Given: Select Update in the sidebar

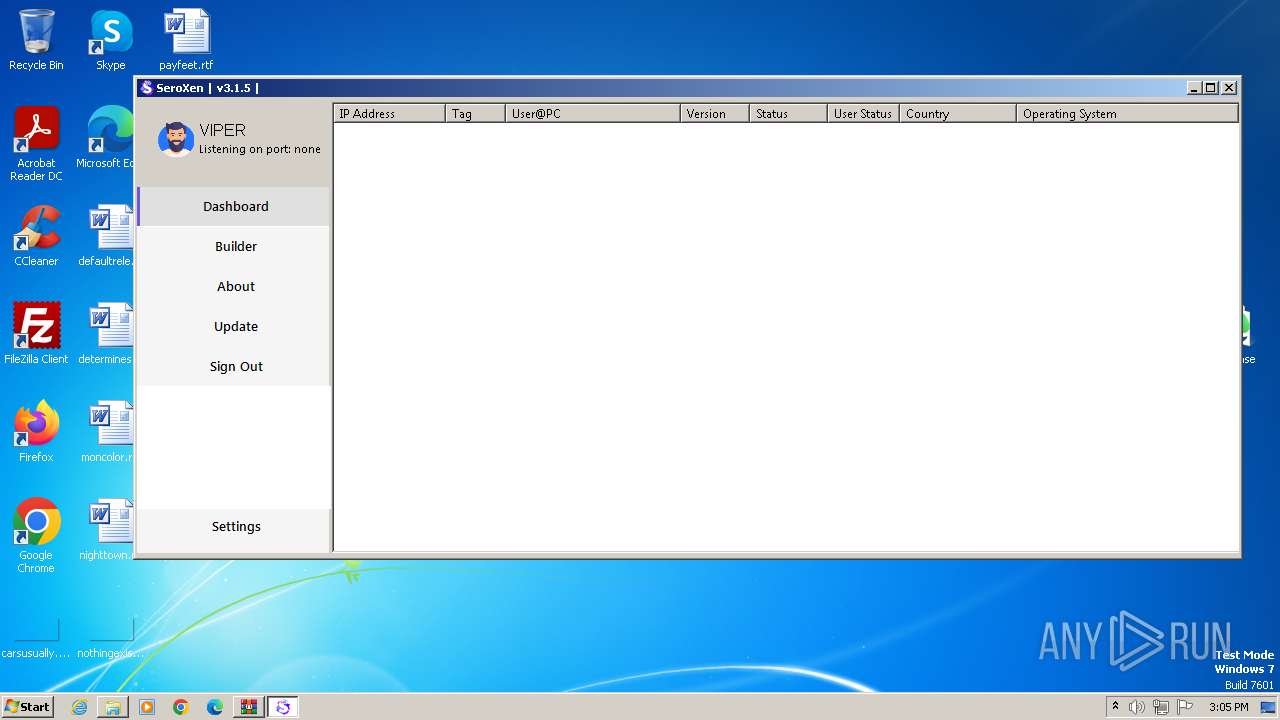Looking at the screenshot, I should [234, 326].
